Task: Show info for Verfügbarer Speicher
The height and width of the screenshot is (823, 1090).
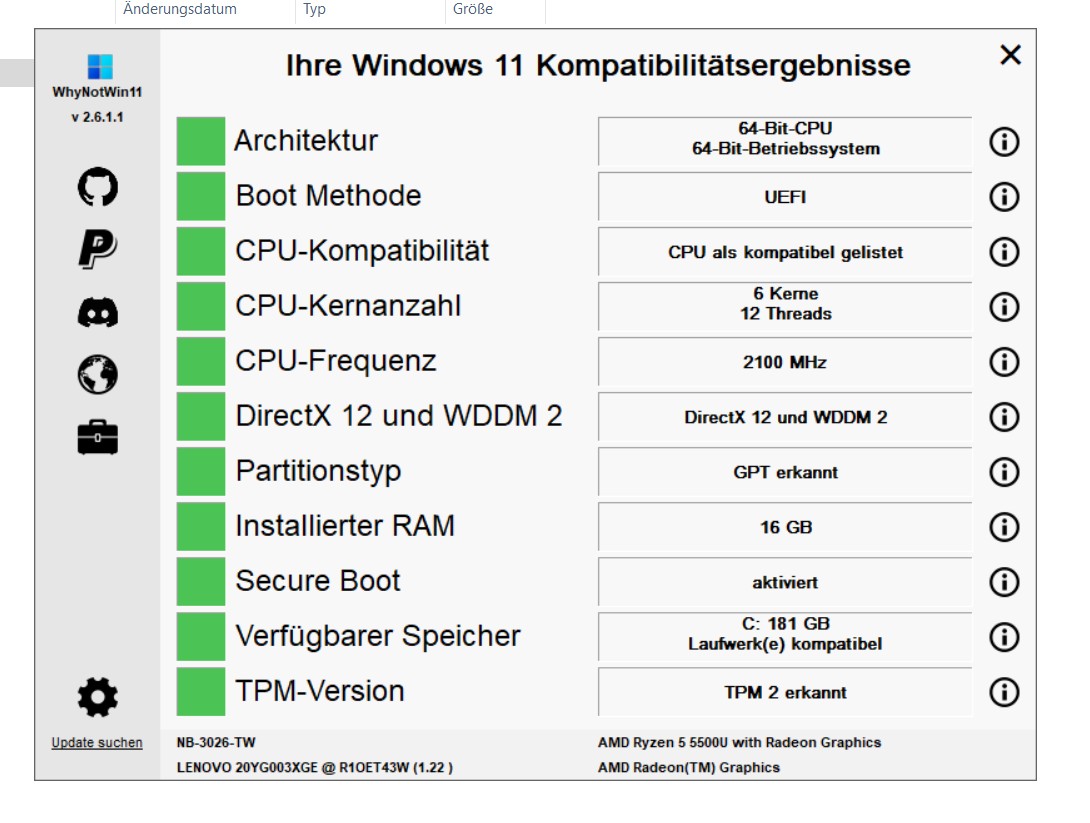Action: tap(1003, 636)
